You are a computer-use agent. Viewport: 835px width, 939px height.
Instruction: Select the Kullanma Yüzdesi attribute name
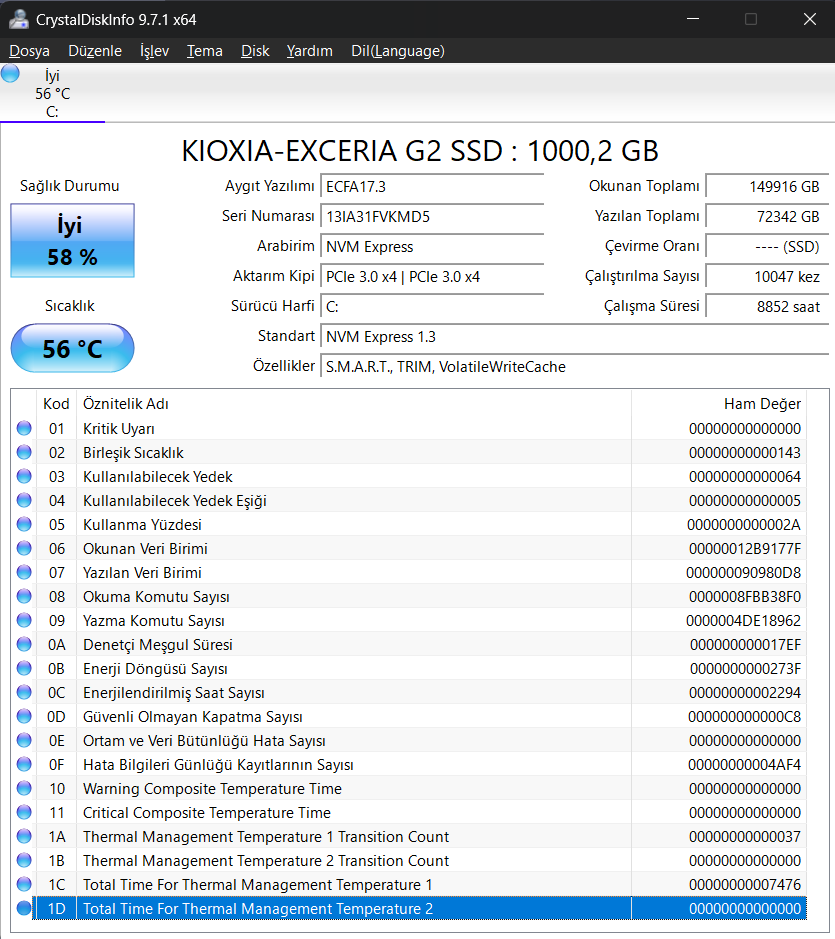[142, 525]
